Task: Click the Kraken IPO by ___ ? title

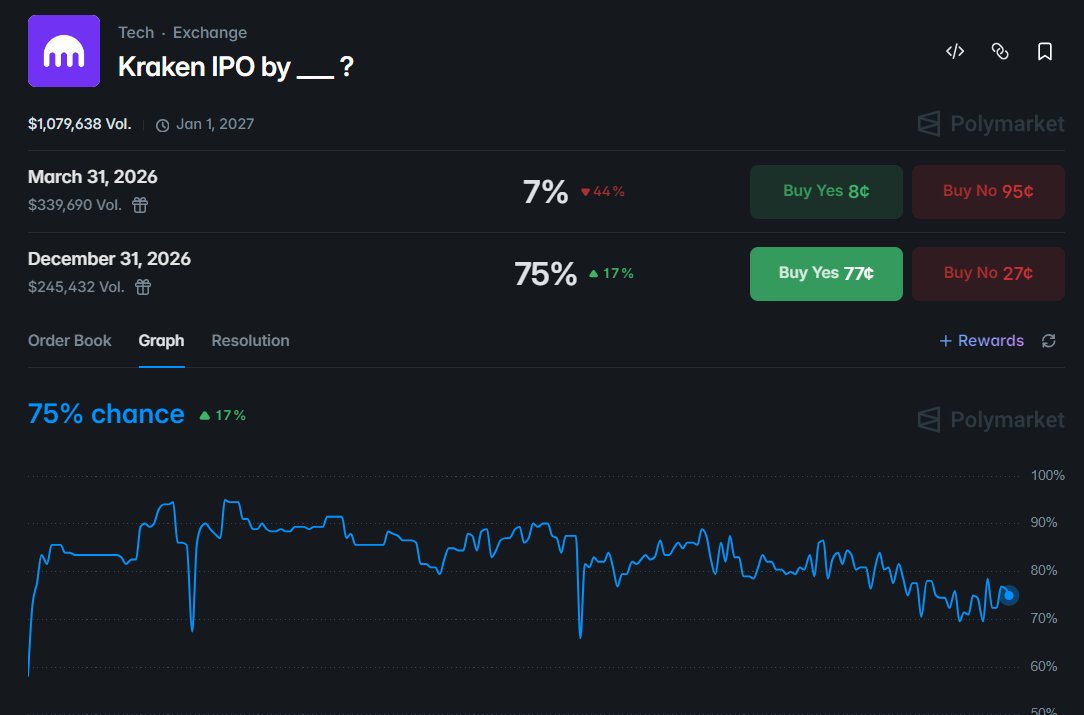Action: tap(236, 66)
